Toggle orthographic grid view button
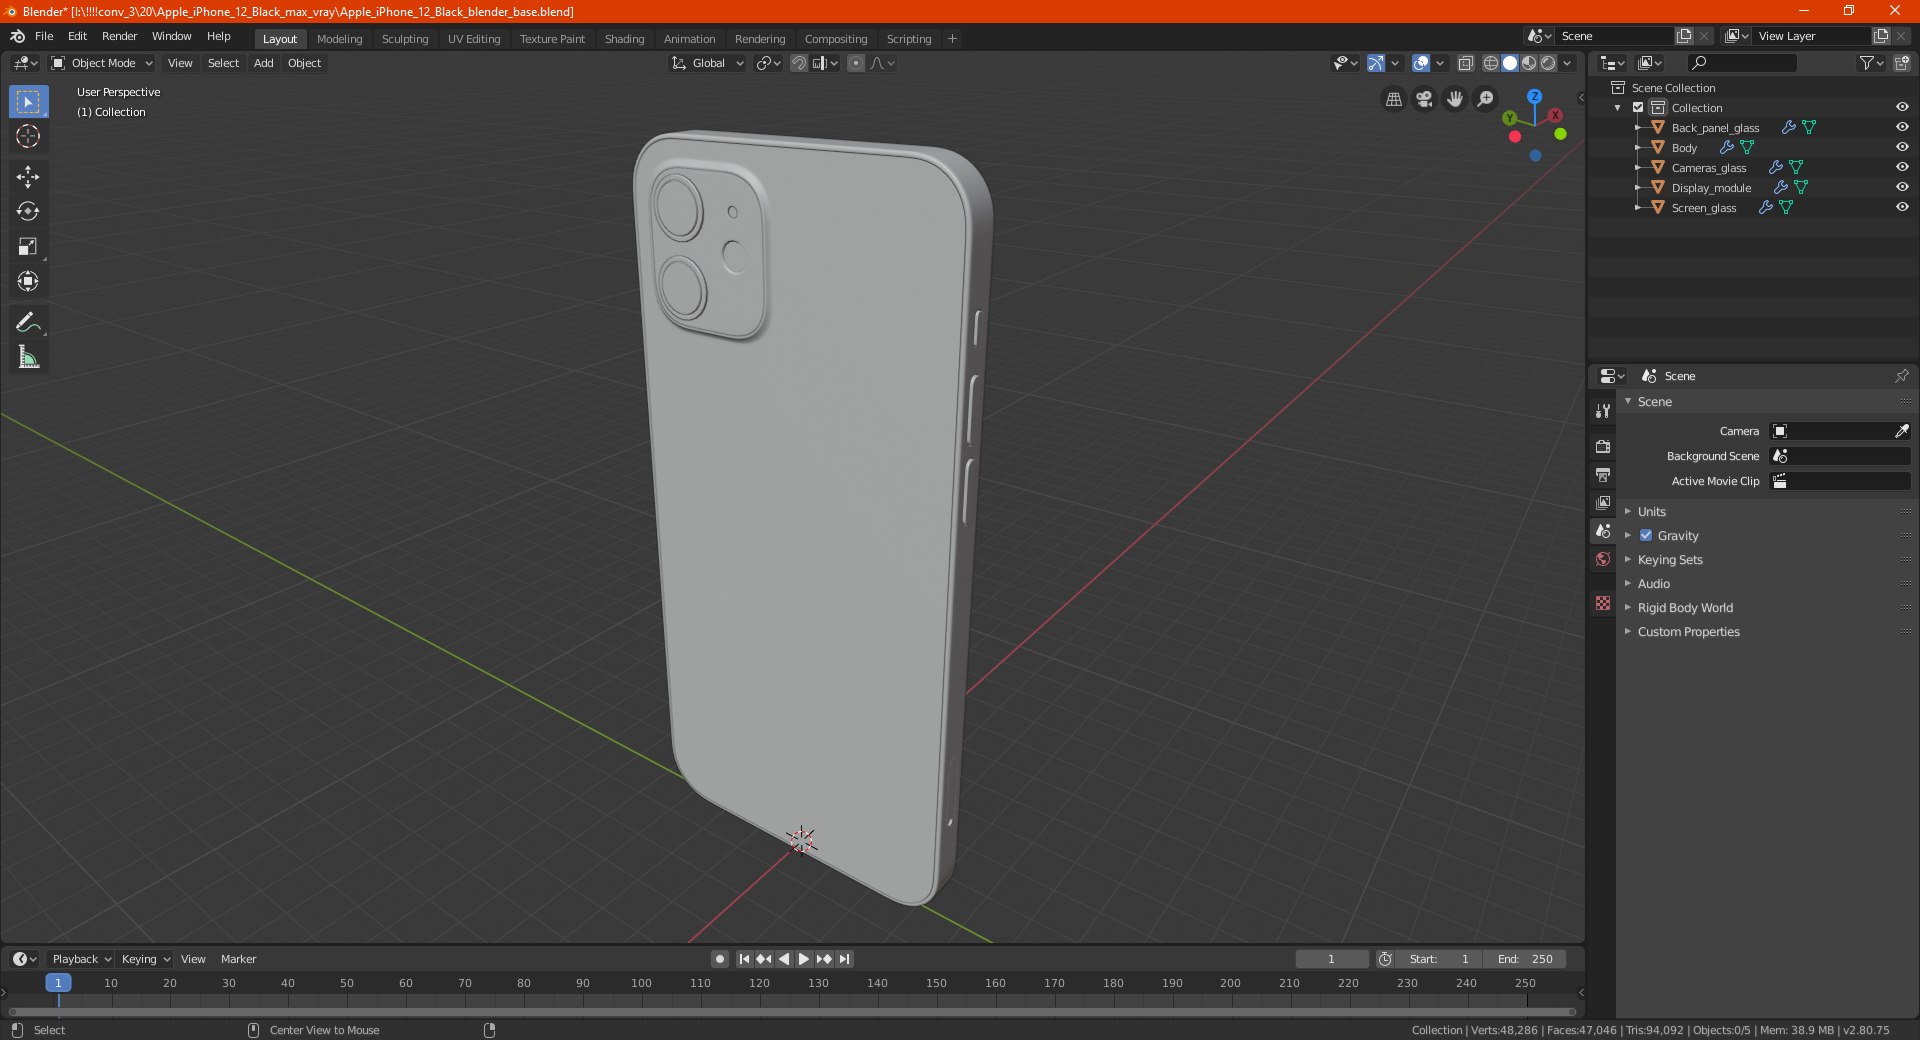 pos(1393,99)
